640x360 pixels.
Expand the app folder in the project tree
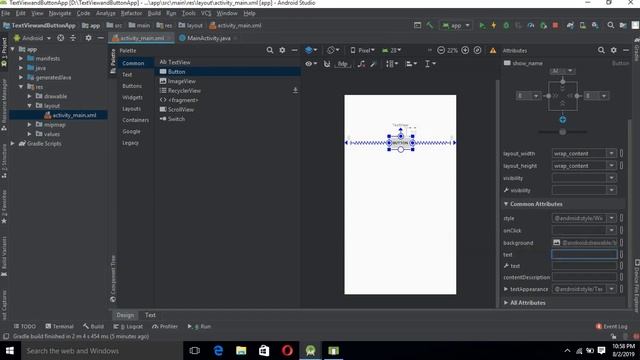click(13, 49)
